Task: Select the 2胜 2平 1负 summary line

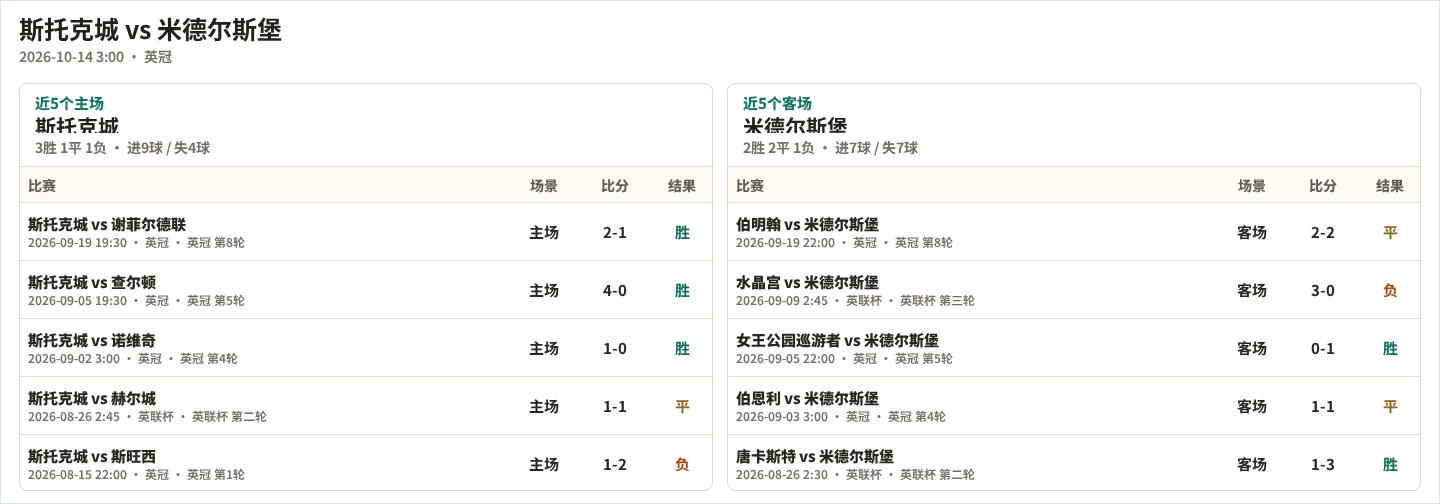Action: coord(830,148)
